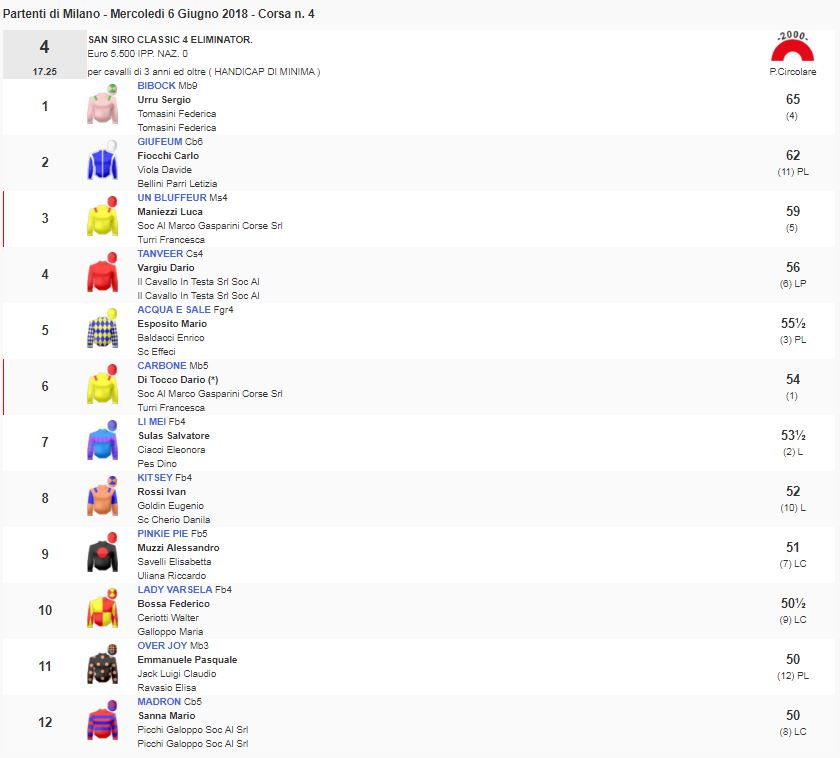Click the pink jockey silk icon for Bibock
This screenshot has height=758, width=840.
point(102,106)
